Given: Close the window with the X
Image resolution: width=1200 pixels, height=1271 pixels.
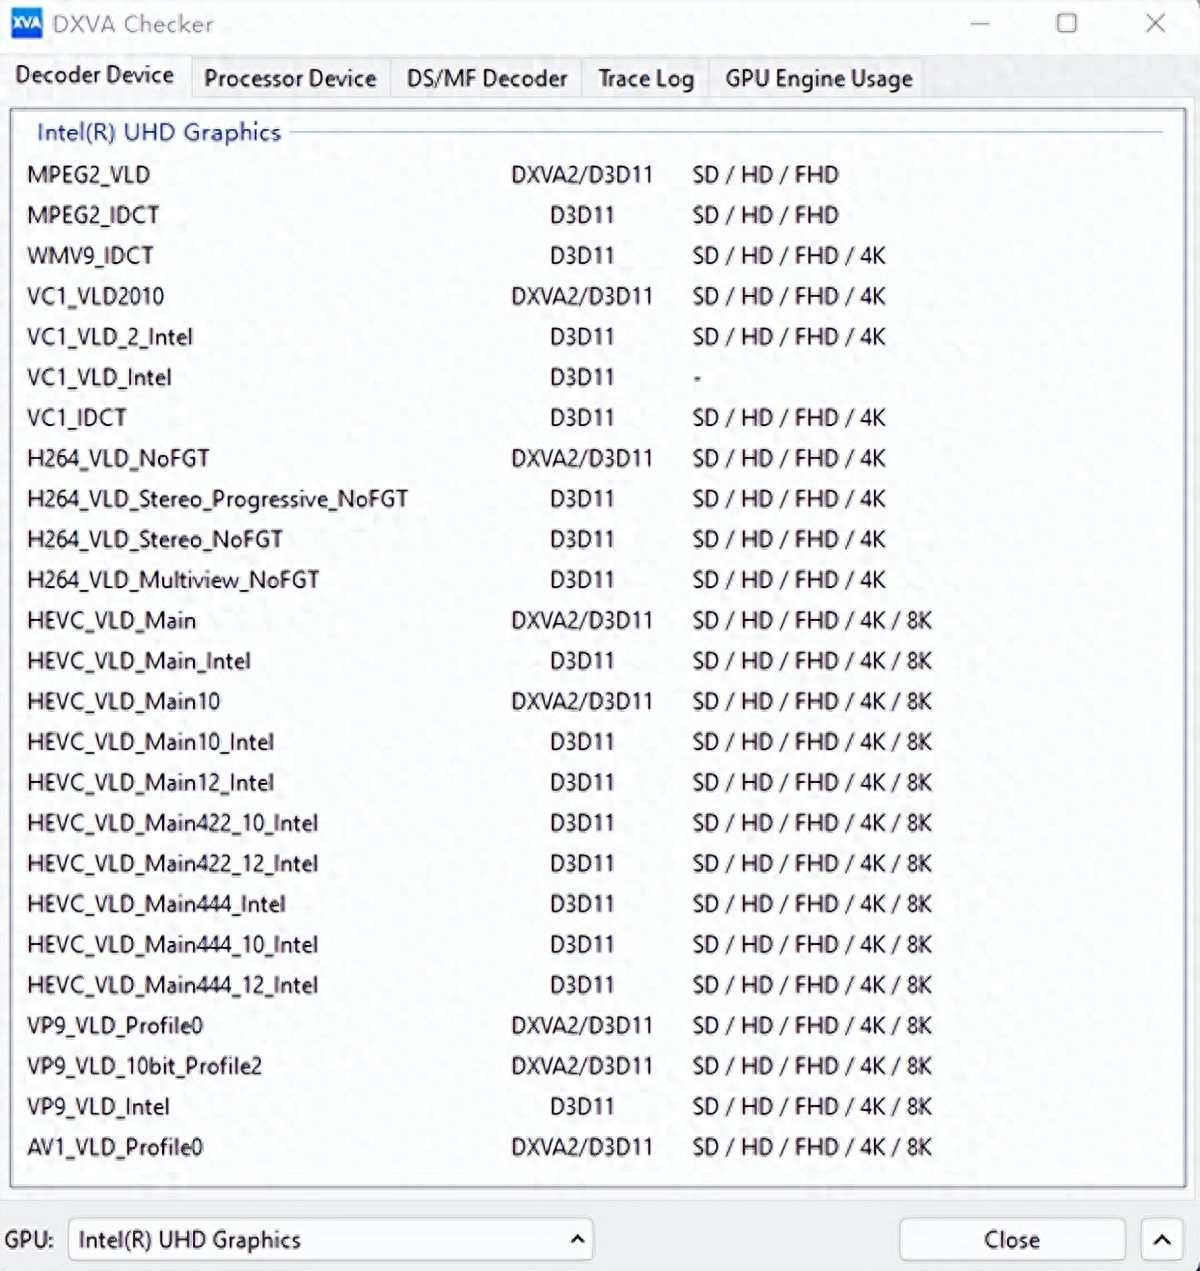Looking at the screenshot, I should [1155, 23].
